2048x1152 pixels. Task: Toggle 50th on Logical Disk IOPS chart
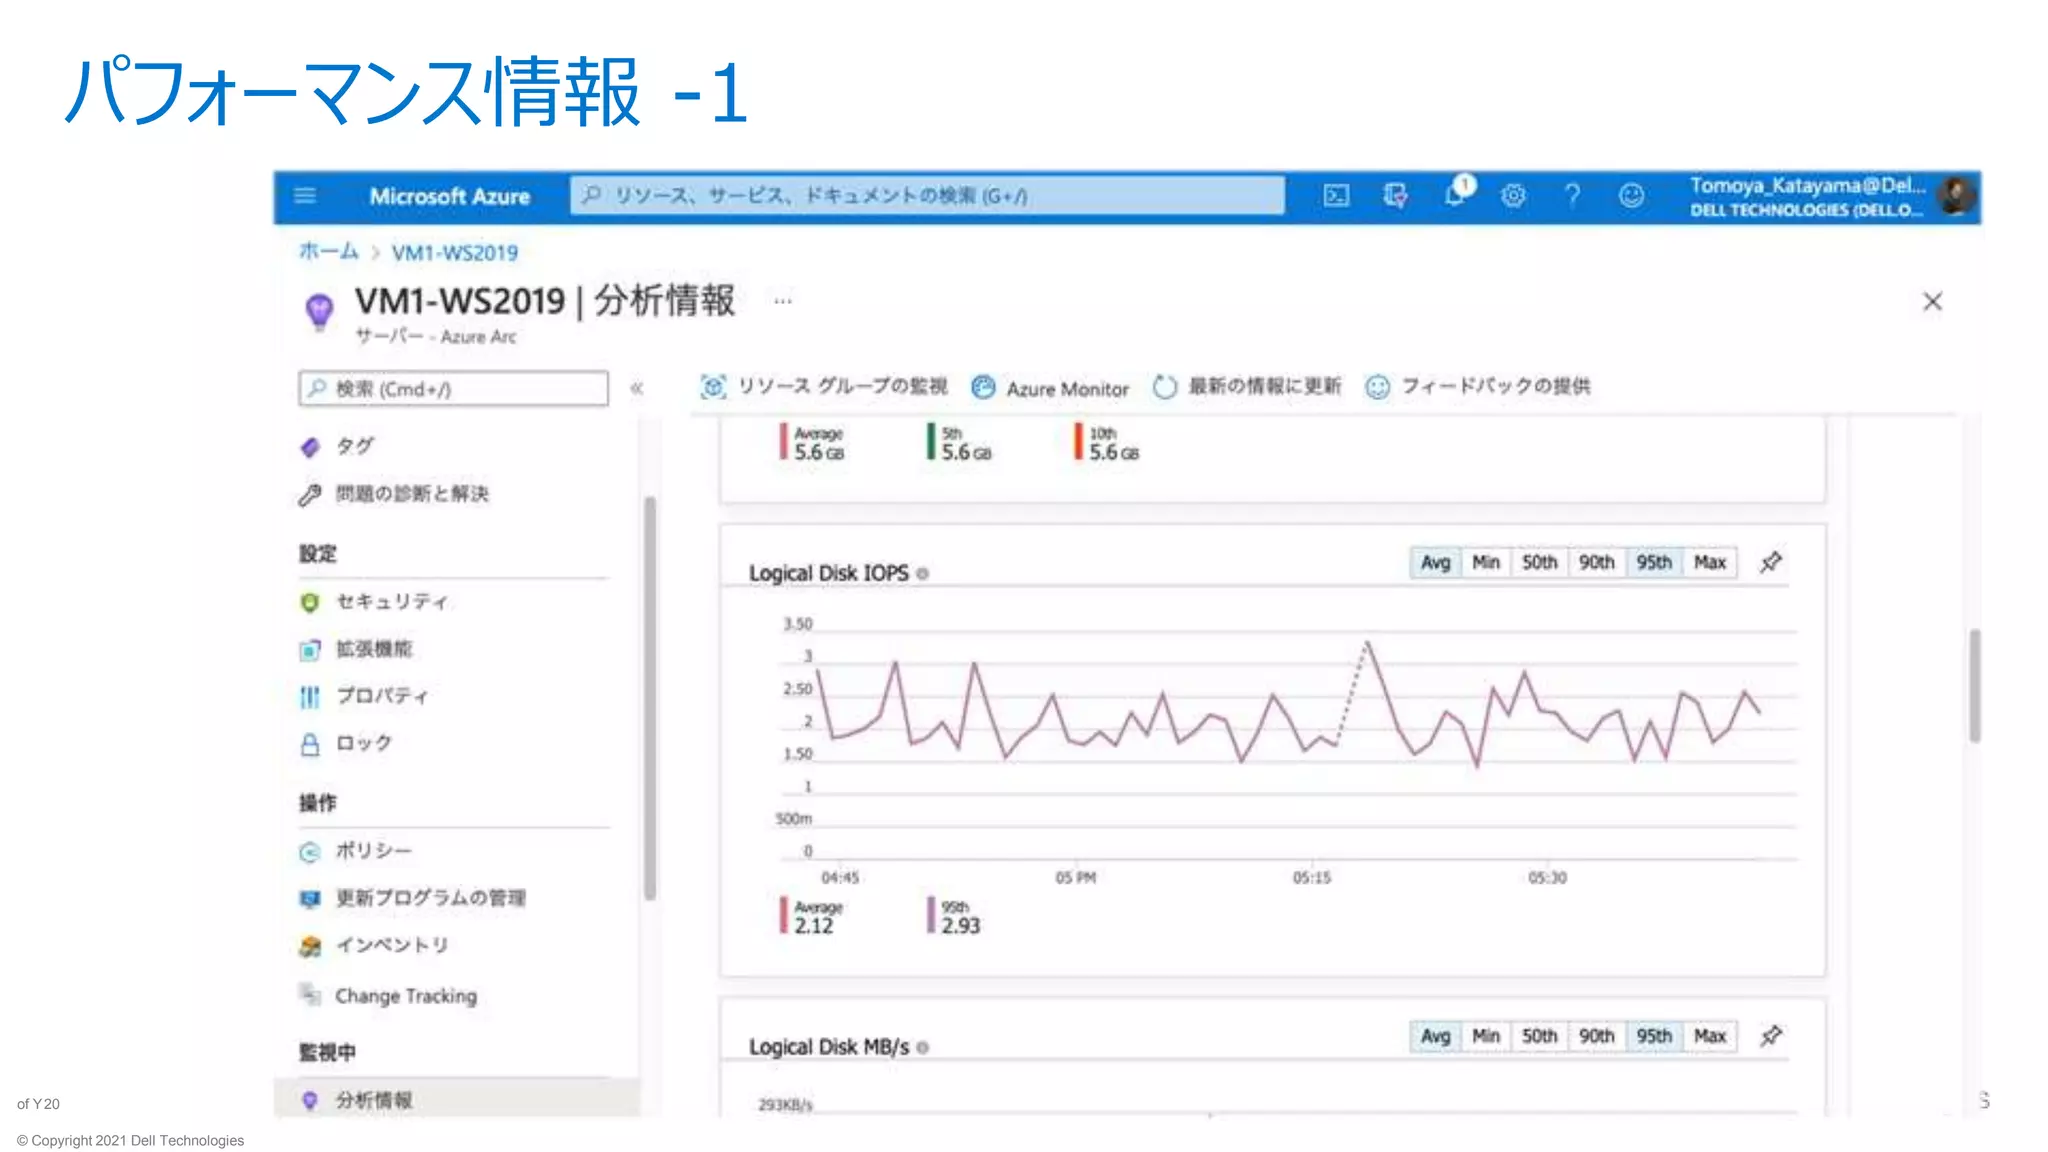tap(1540, 563)
